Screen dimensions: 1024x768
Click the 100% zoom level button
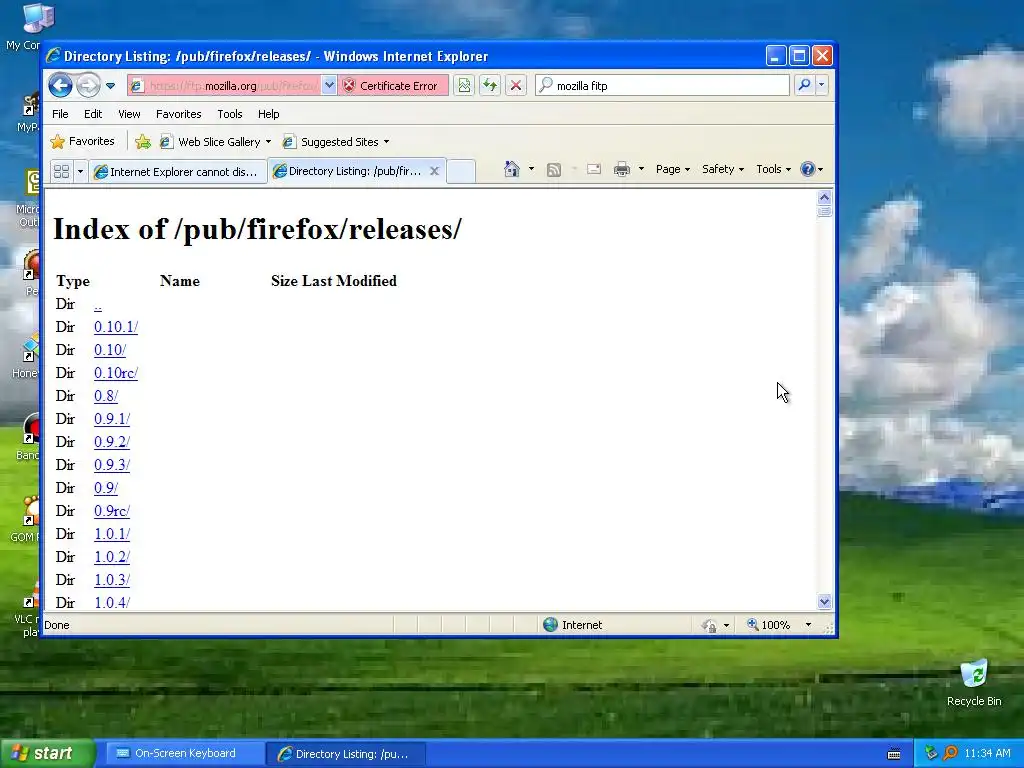point(769,625)
